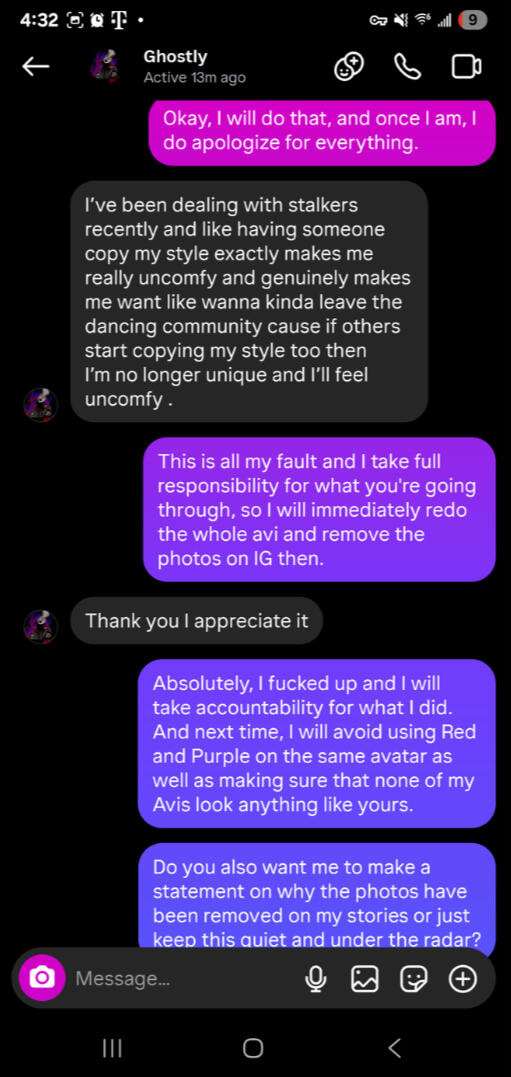
Task: Tap the back arrow to leave chat
Action: click(36, 67)
